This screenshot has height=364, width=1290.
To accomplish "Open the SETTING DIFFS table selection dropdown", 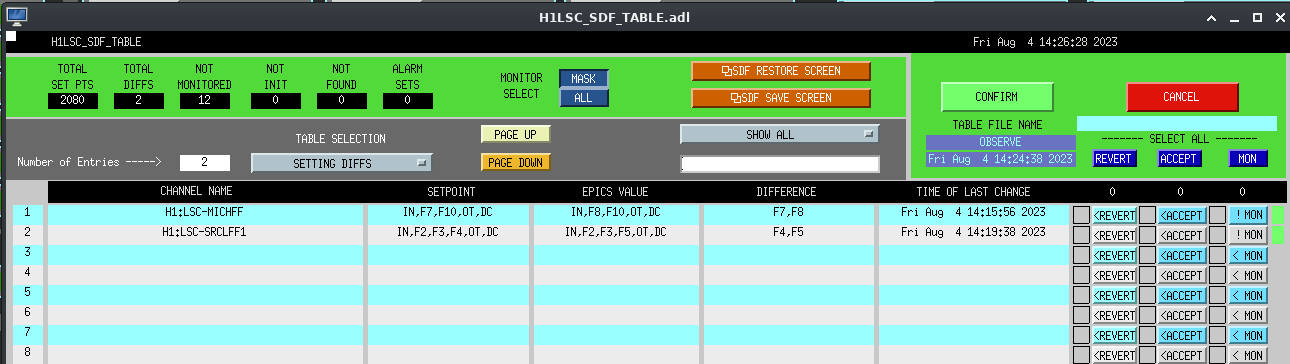I will click(x=341, y=163).
